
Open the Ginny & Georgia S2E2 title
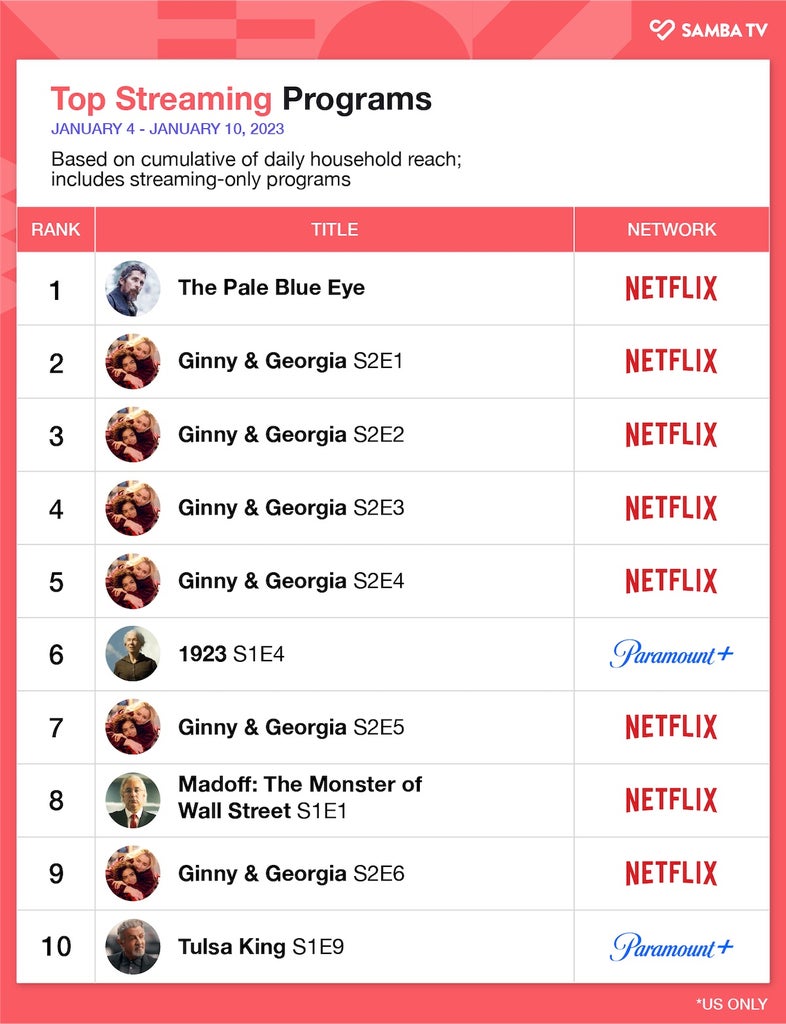[x=291, y=435]
